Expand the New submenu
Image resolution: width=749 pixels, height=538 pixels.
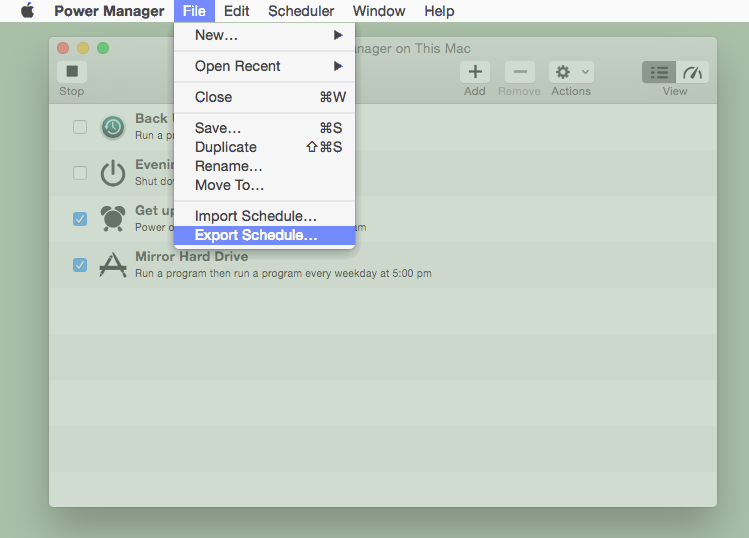[x=265, y=35]
